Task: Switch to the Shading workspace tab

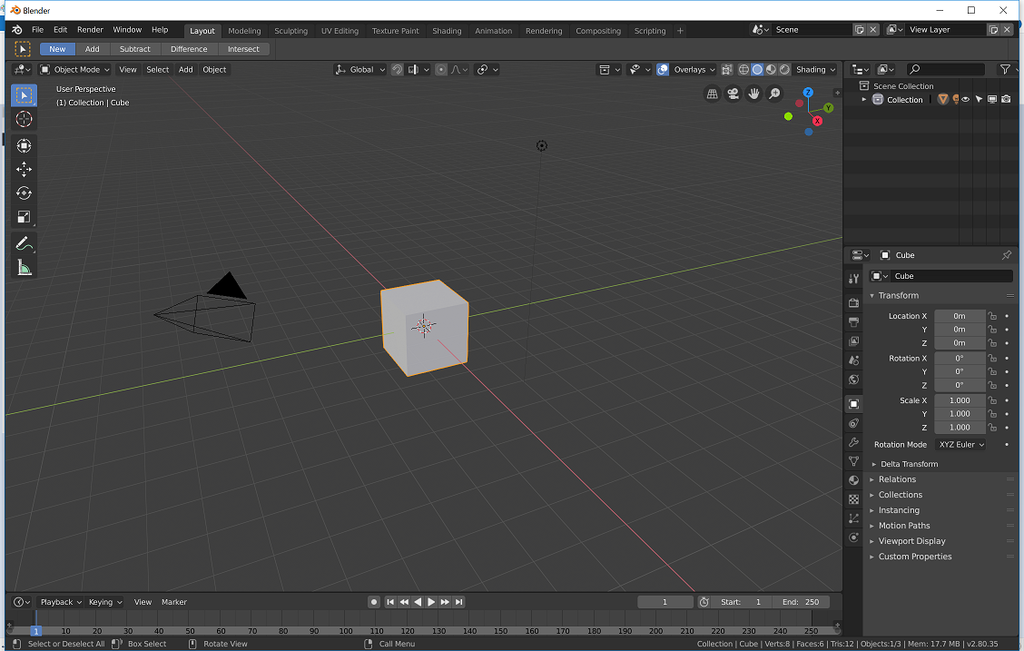Action: click(447, 31)
